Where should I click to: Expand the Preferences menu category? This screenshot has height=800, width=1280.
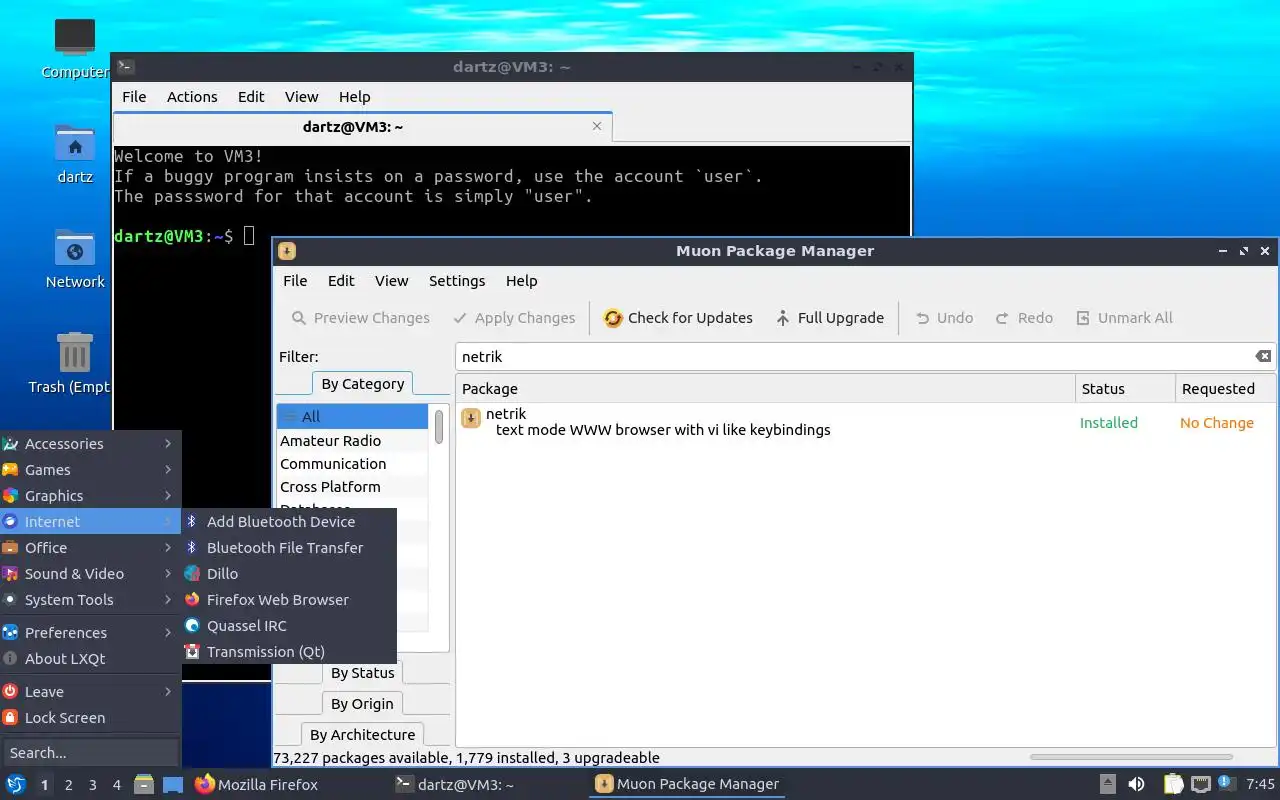point(90,633)
